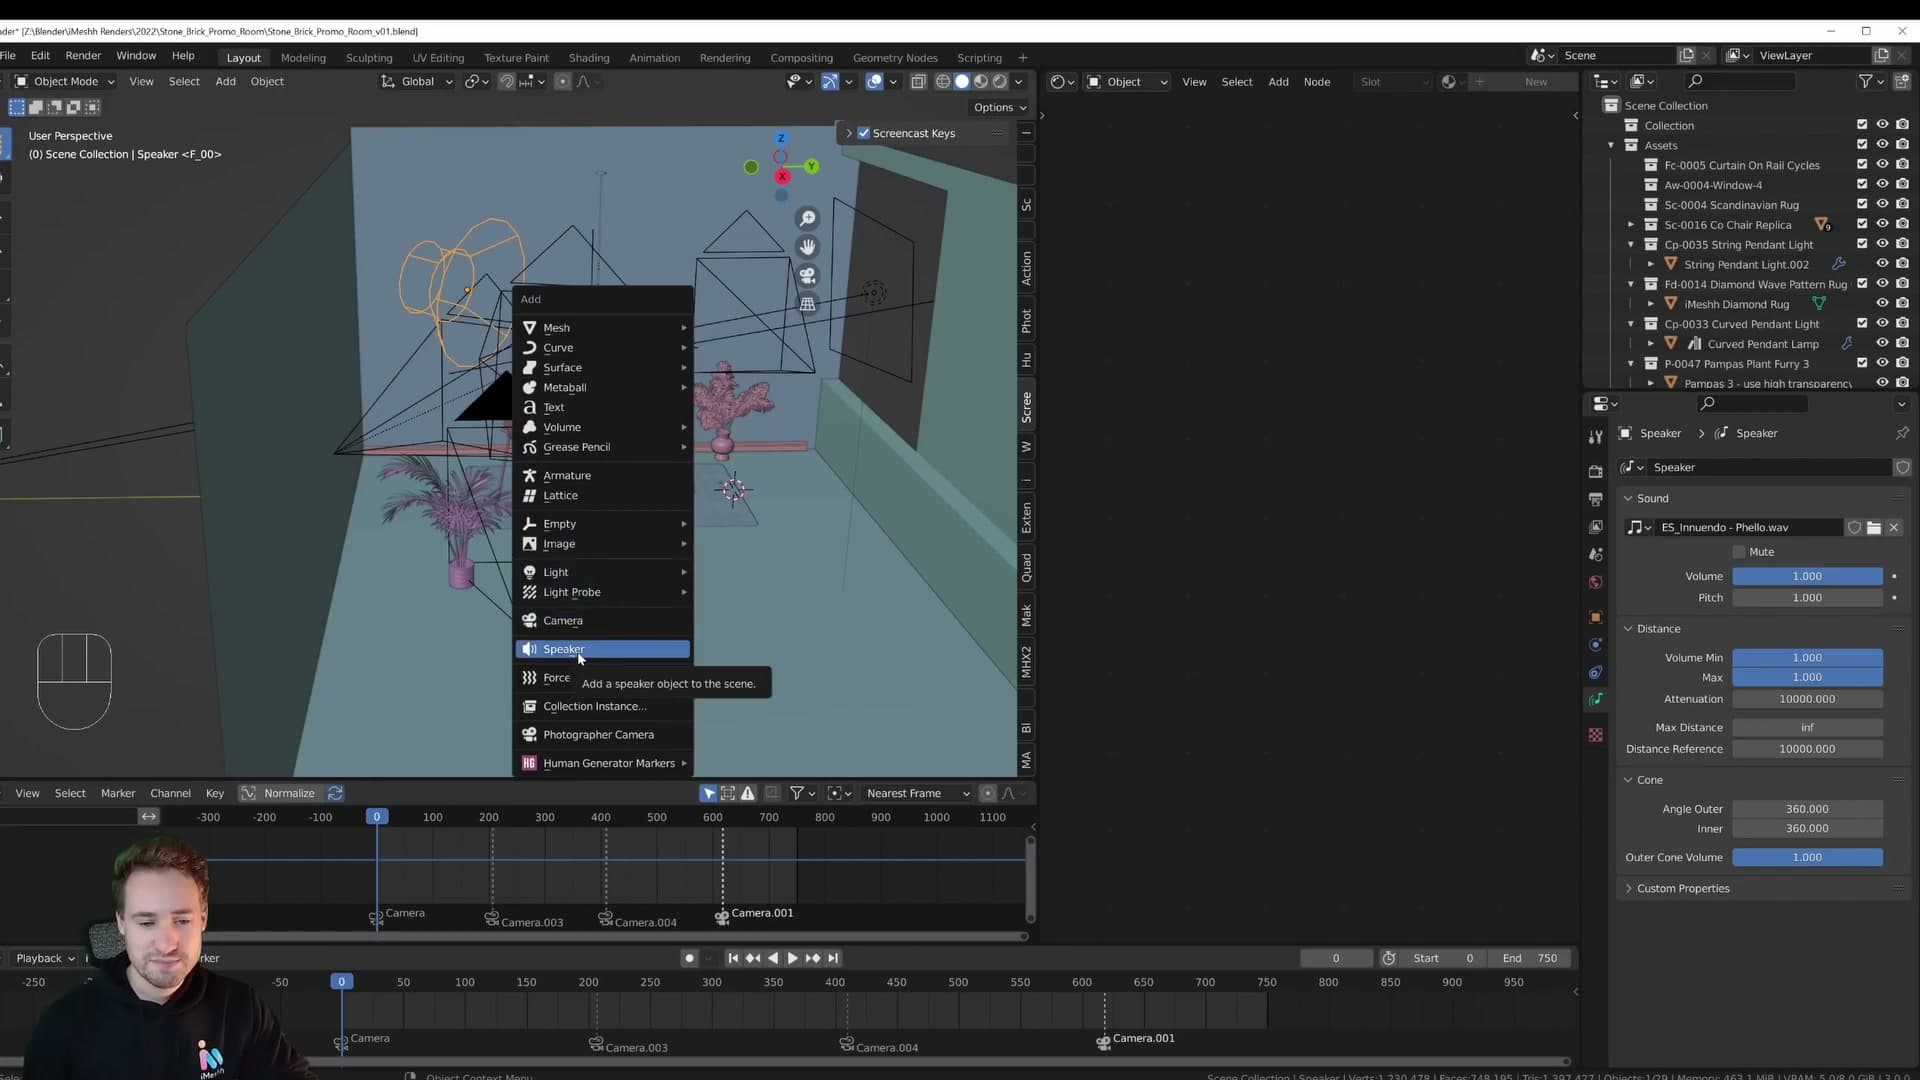Open the Object Mode dropdown
This screenshot has height=1080, width=1920.
pos(64,82)
